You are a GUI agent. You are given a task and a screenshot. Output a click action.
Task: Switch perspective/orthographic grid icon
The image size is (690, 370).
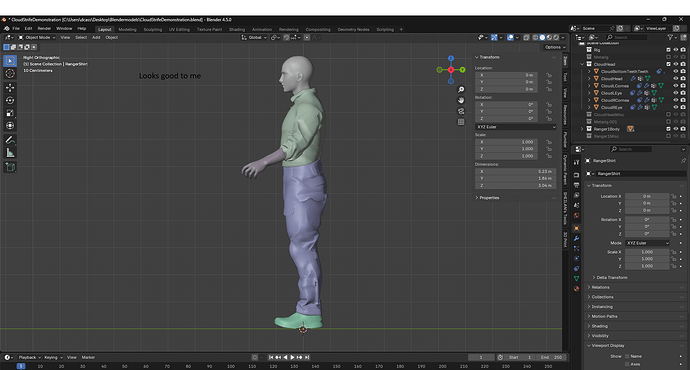[x=461, y=122]
